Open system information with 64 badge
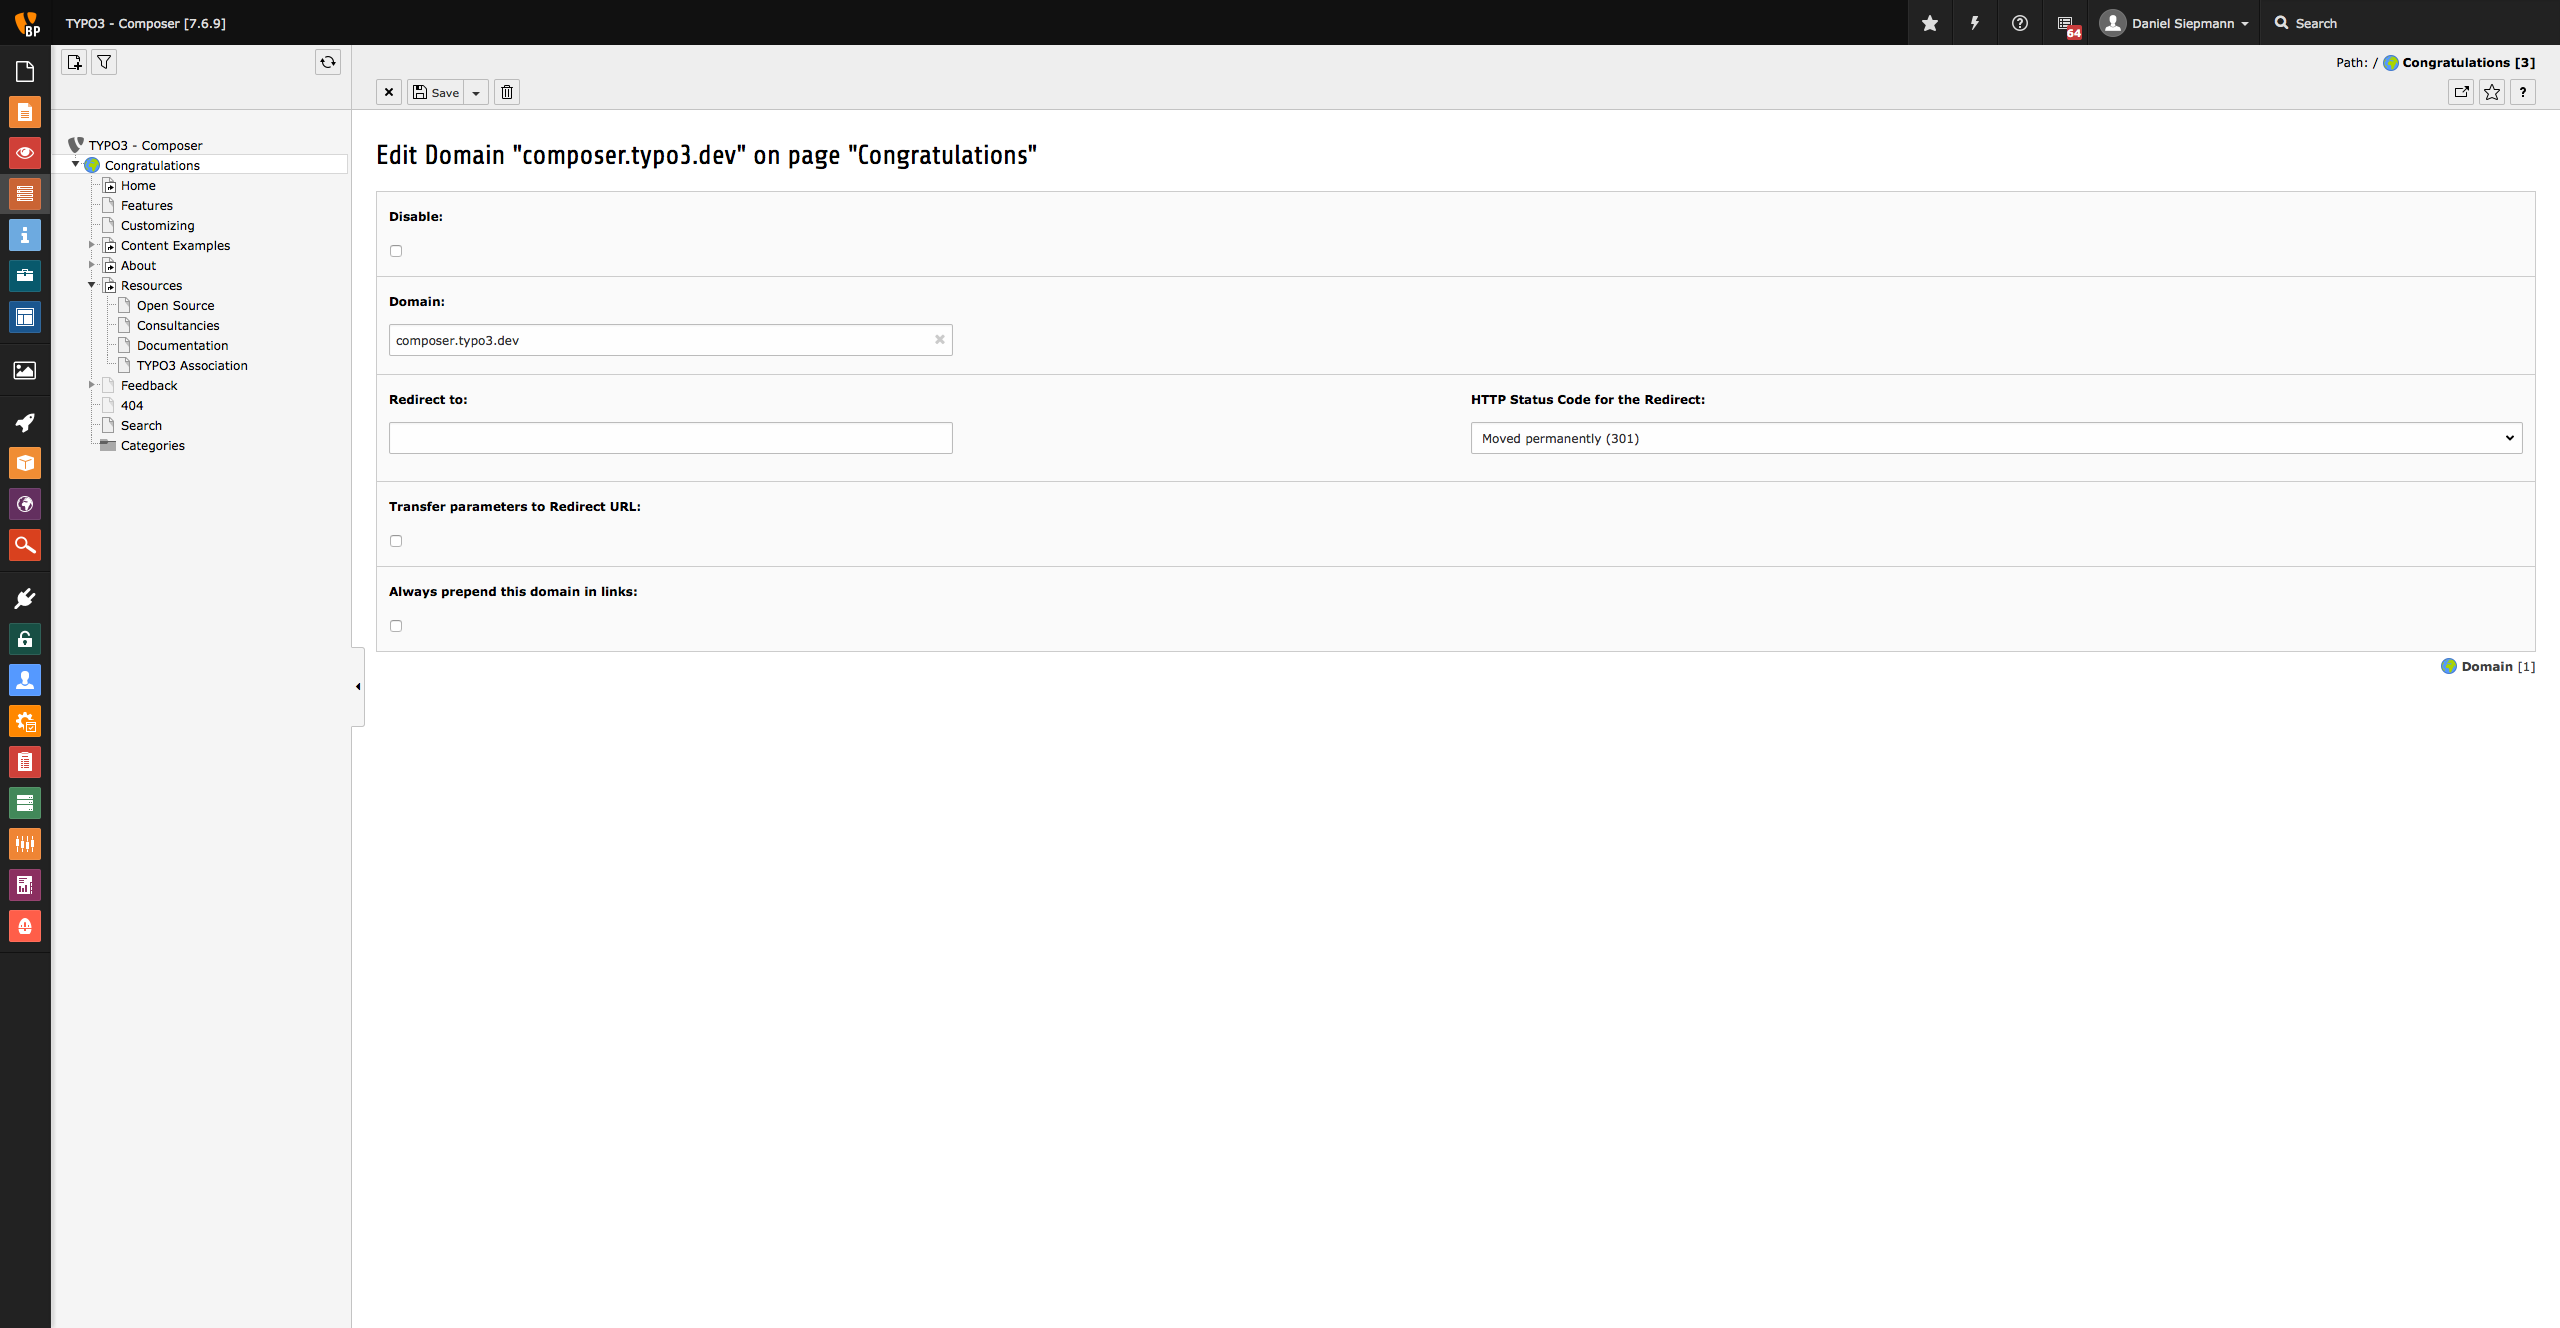This screenshot has width=2560, height=1328. tap(2066, 23)
